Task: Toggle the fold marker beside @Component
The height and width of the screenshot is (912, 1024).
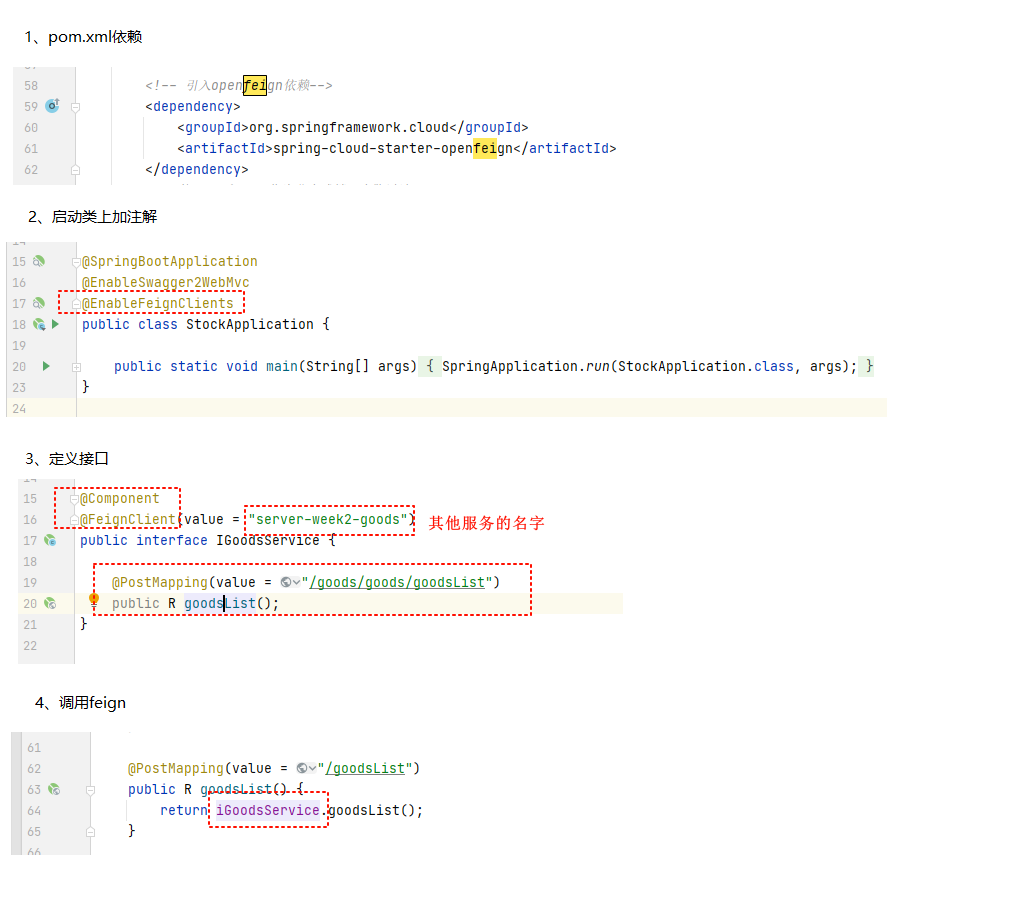Action: [74, 499]
